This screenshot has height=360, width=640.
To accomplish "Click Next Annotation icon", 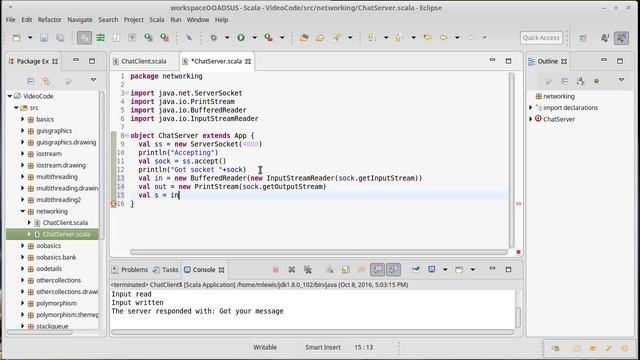I will point(371,38).
